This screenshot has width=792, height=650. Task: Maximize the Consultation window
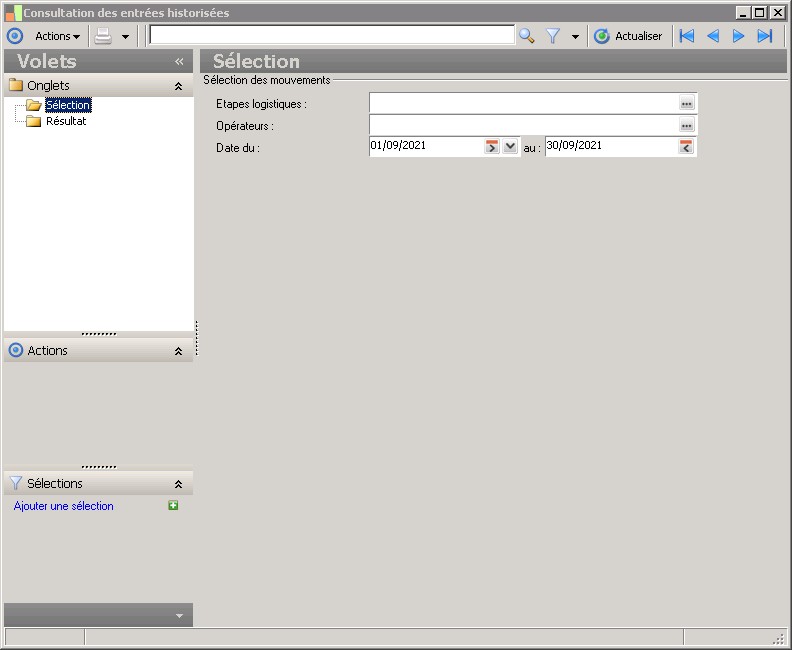[760, 13]
